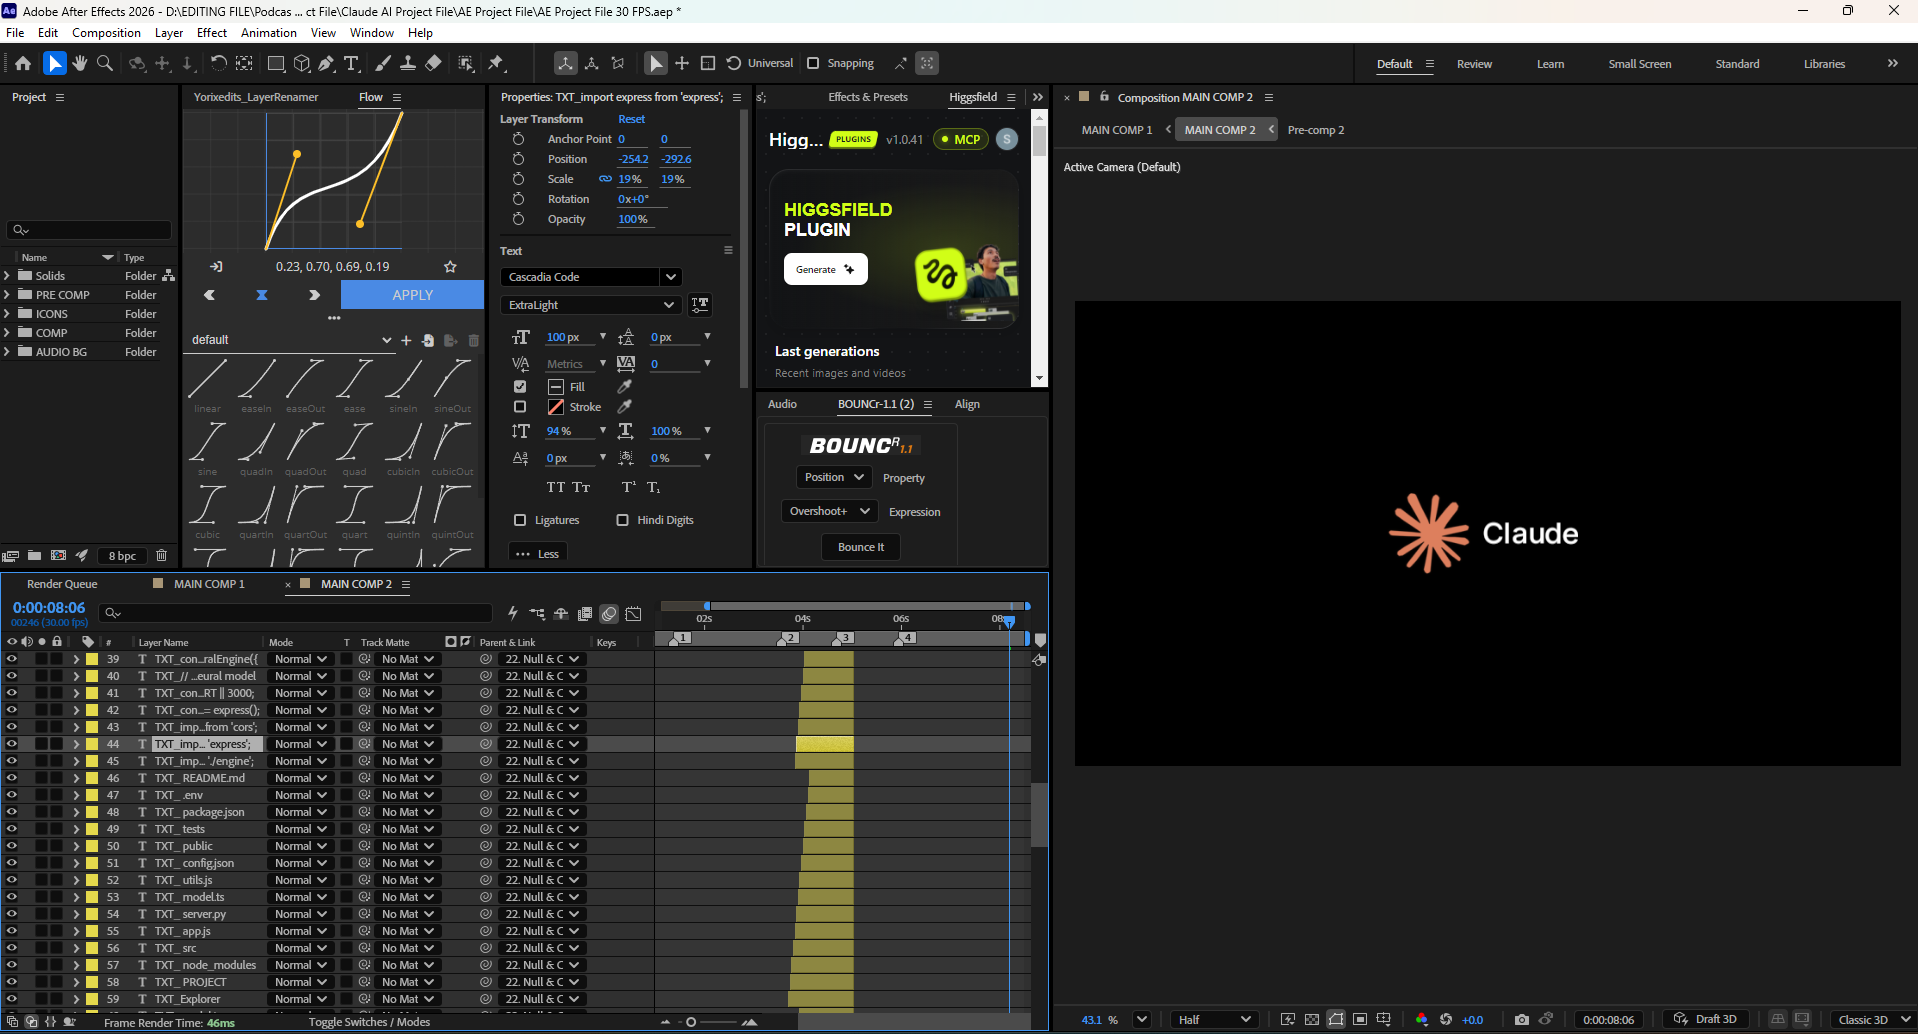This screenshot has height=1034, width=1918.
Task: Click the timeline zoom slider
Action: click(706, 1022)
